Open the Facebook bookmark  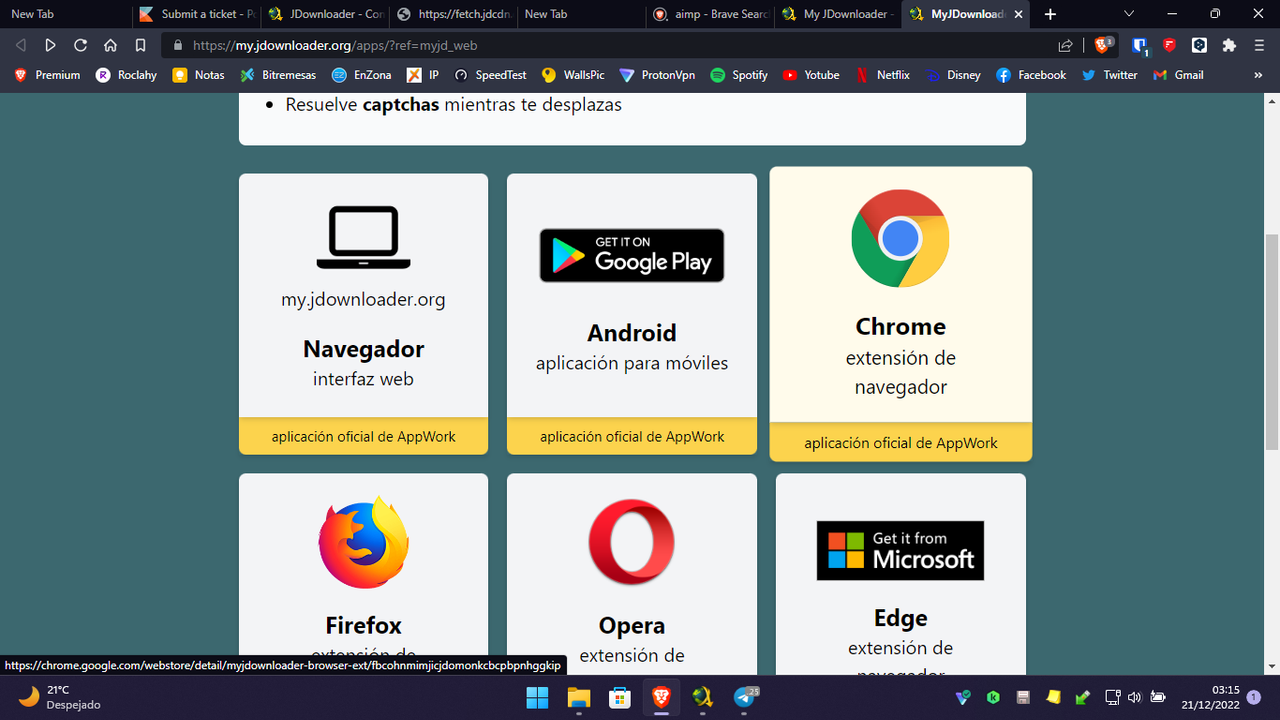coord(1031,75)
